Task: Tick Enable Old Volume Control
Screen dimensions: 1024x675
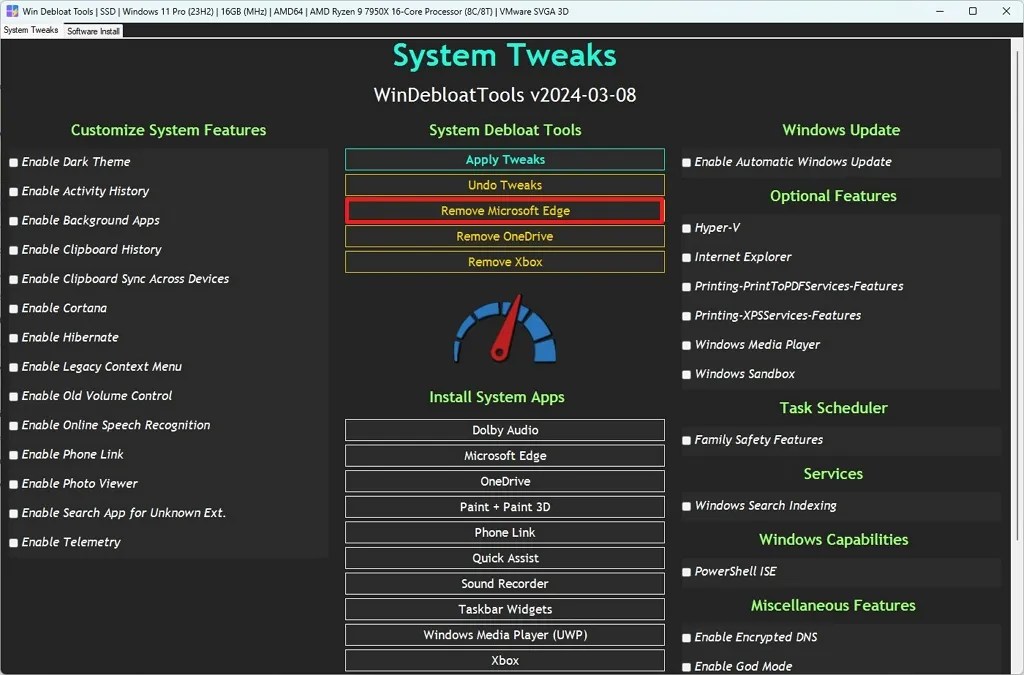Action: coord(14,396)
